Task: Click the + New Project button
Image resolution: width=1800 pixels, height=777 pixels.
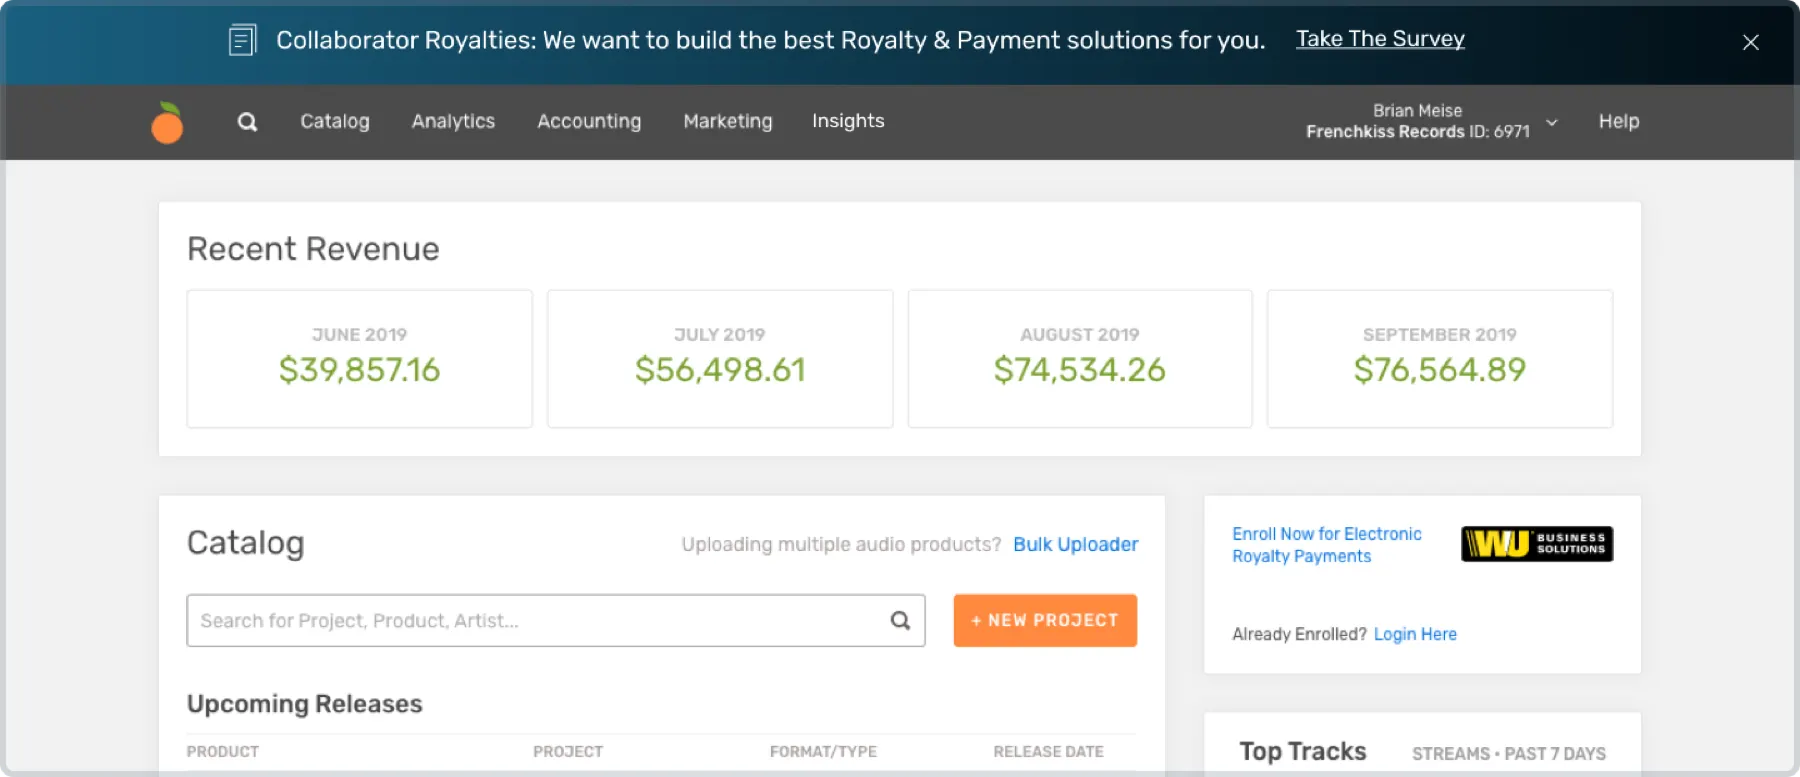Action: click(x=1045, y=620)
